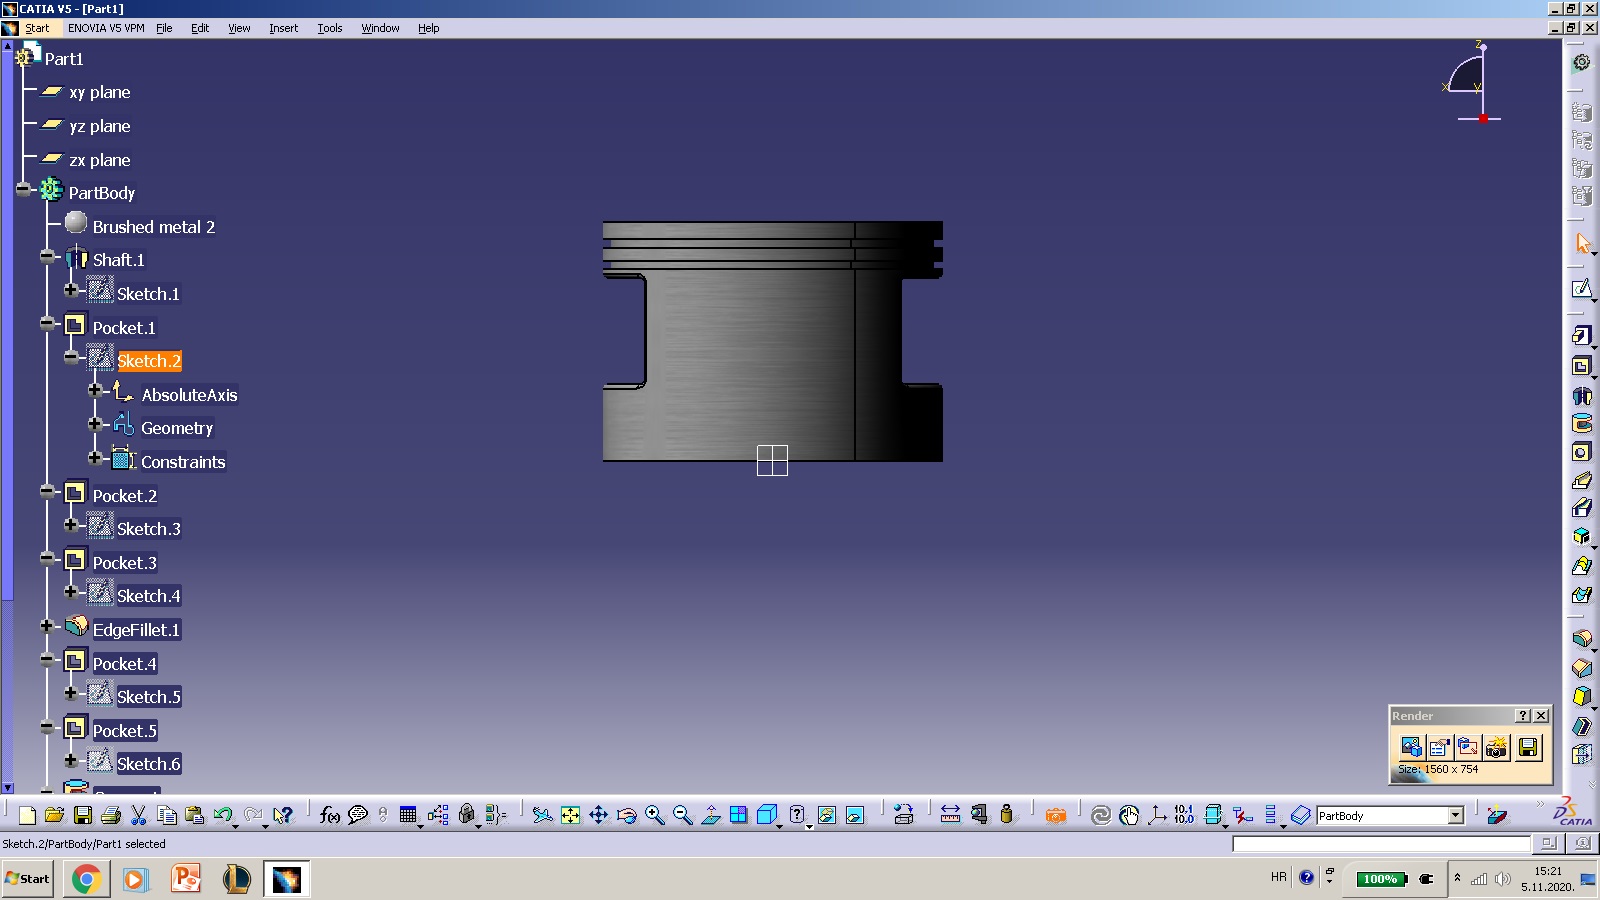The height and width of the screenshot is (900, 1600).
Task: Save rendered image with Render panel floppy icon
Action: (x=1527, y=747)
